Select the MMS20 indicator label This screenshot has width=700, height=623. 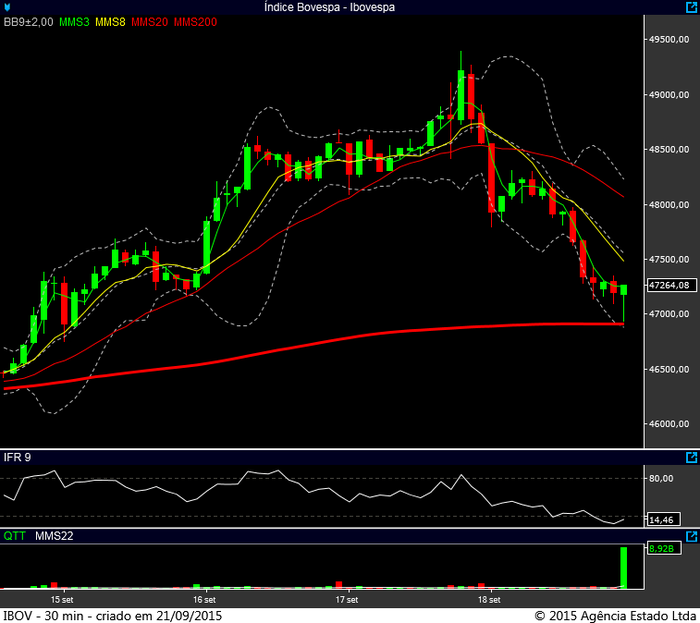click(150, 21)
